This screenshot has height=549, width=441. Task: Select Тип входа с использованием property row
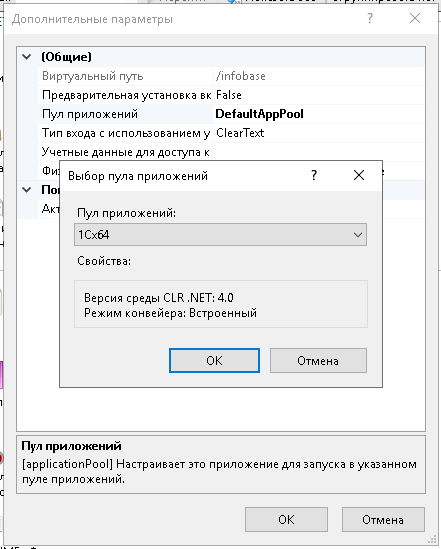click(231, 133)
